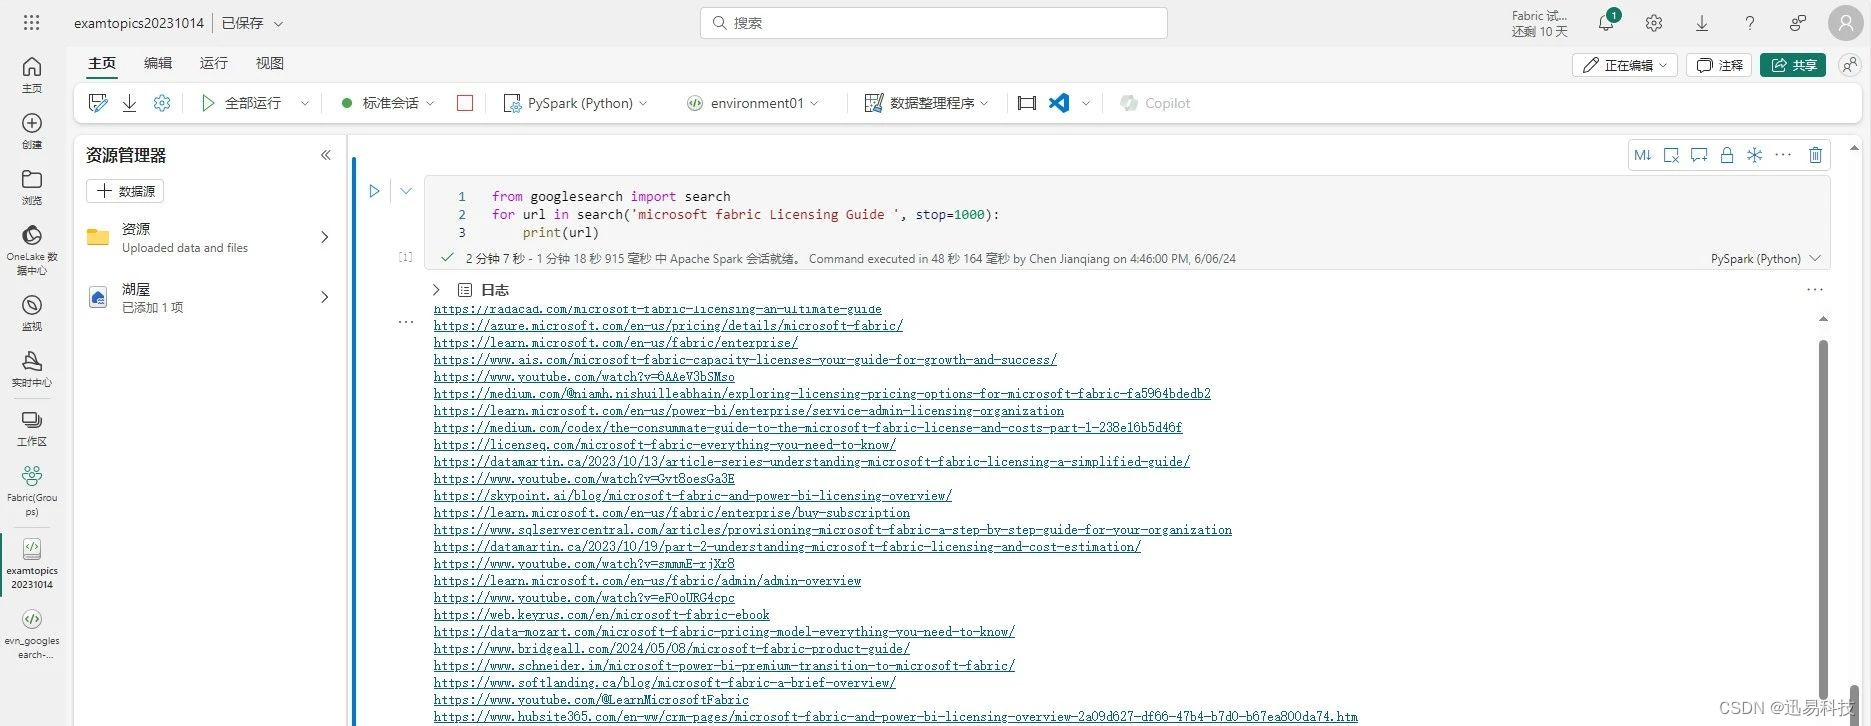The height and width of the screenshot is (726, 1871).
Task: Click the 数据源 add data source button
Action: (125, 191)
